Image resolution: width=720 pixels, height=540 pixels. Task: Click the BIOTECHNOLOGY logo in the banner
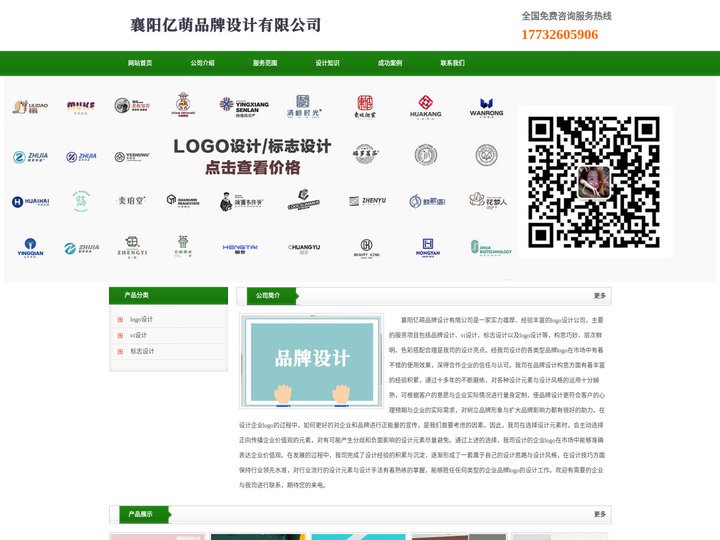pyautogui.click(x=491, y=248)
